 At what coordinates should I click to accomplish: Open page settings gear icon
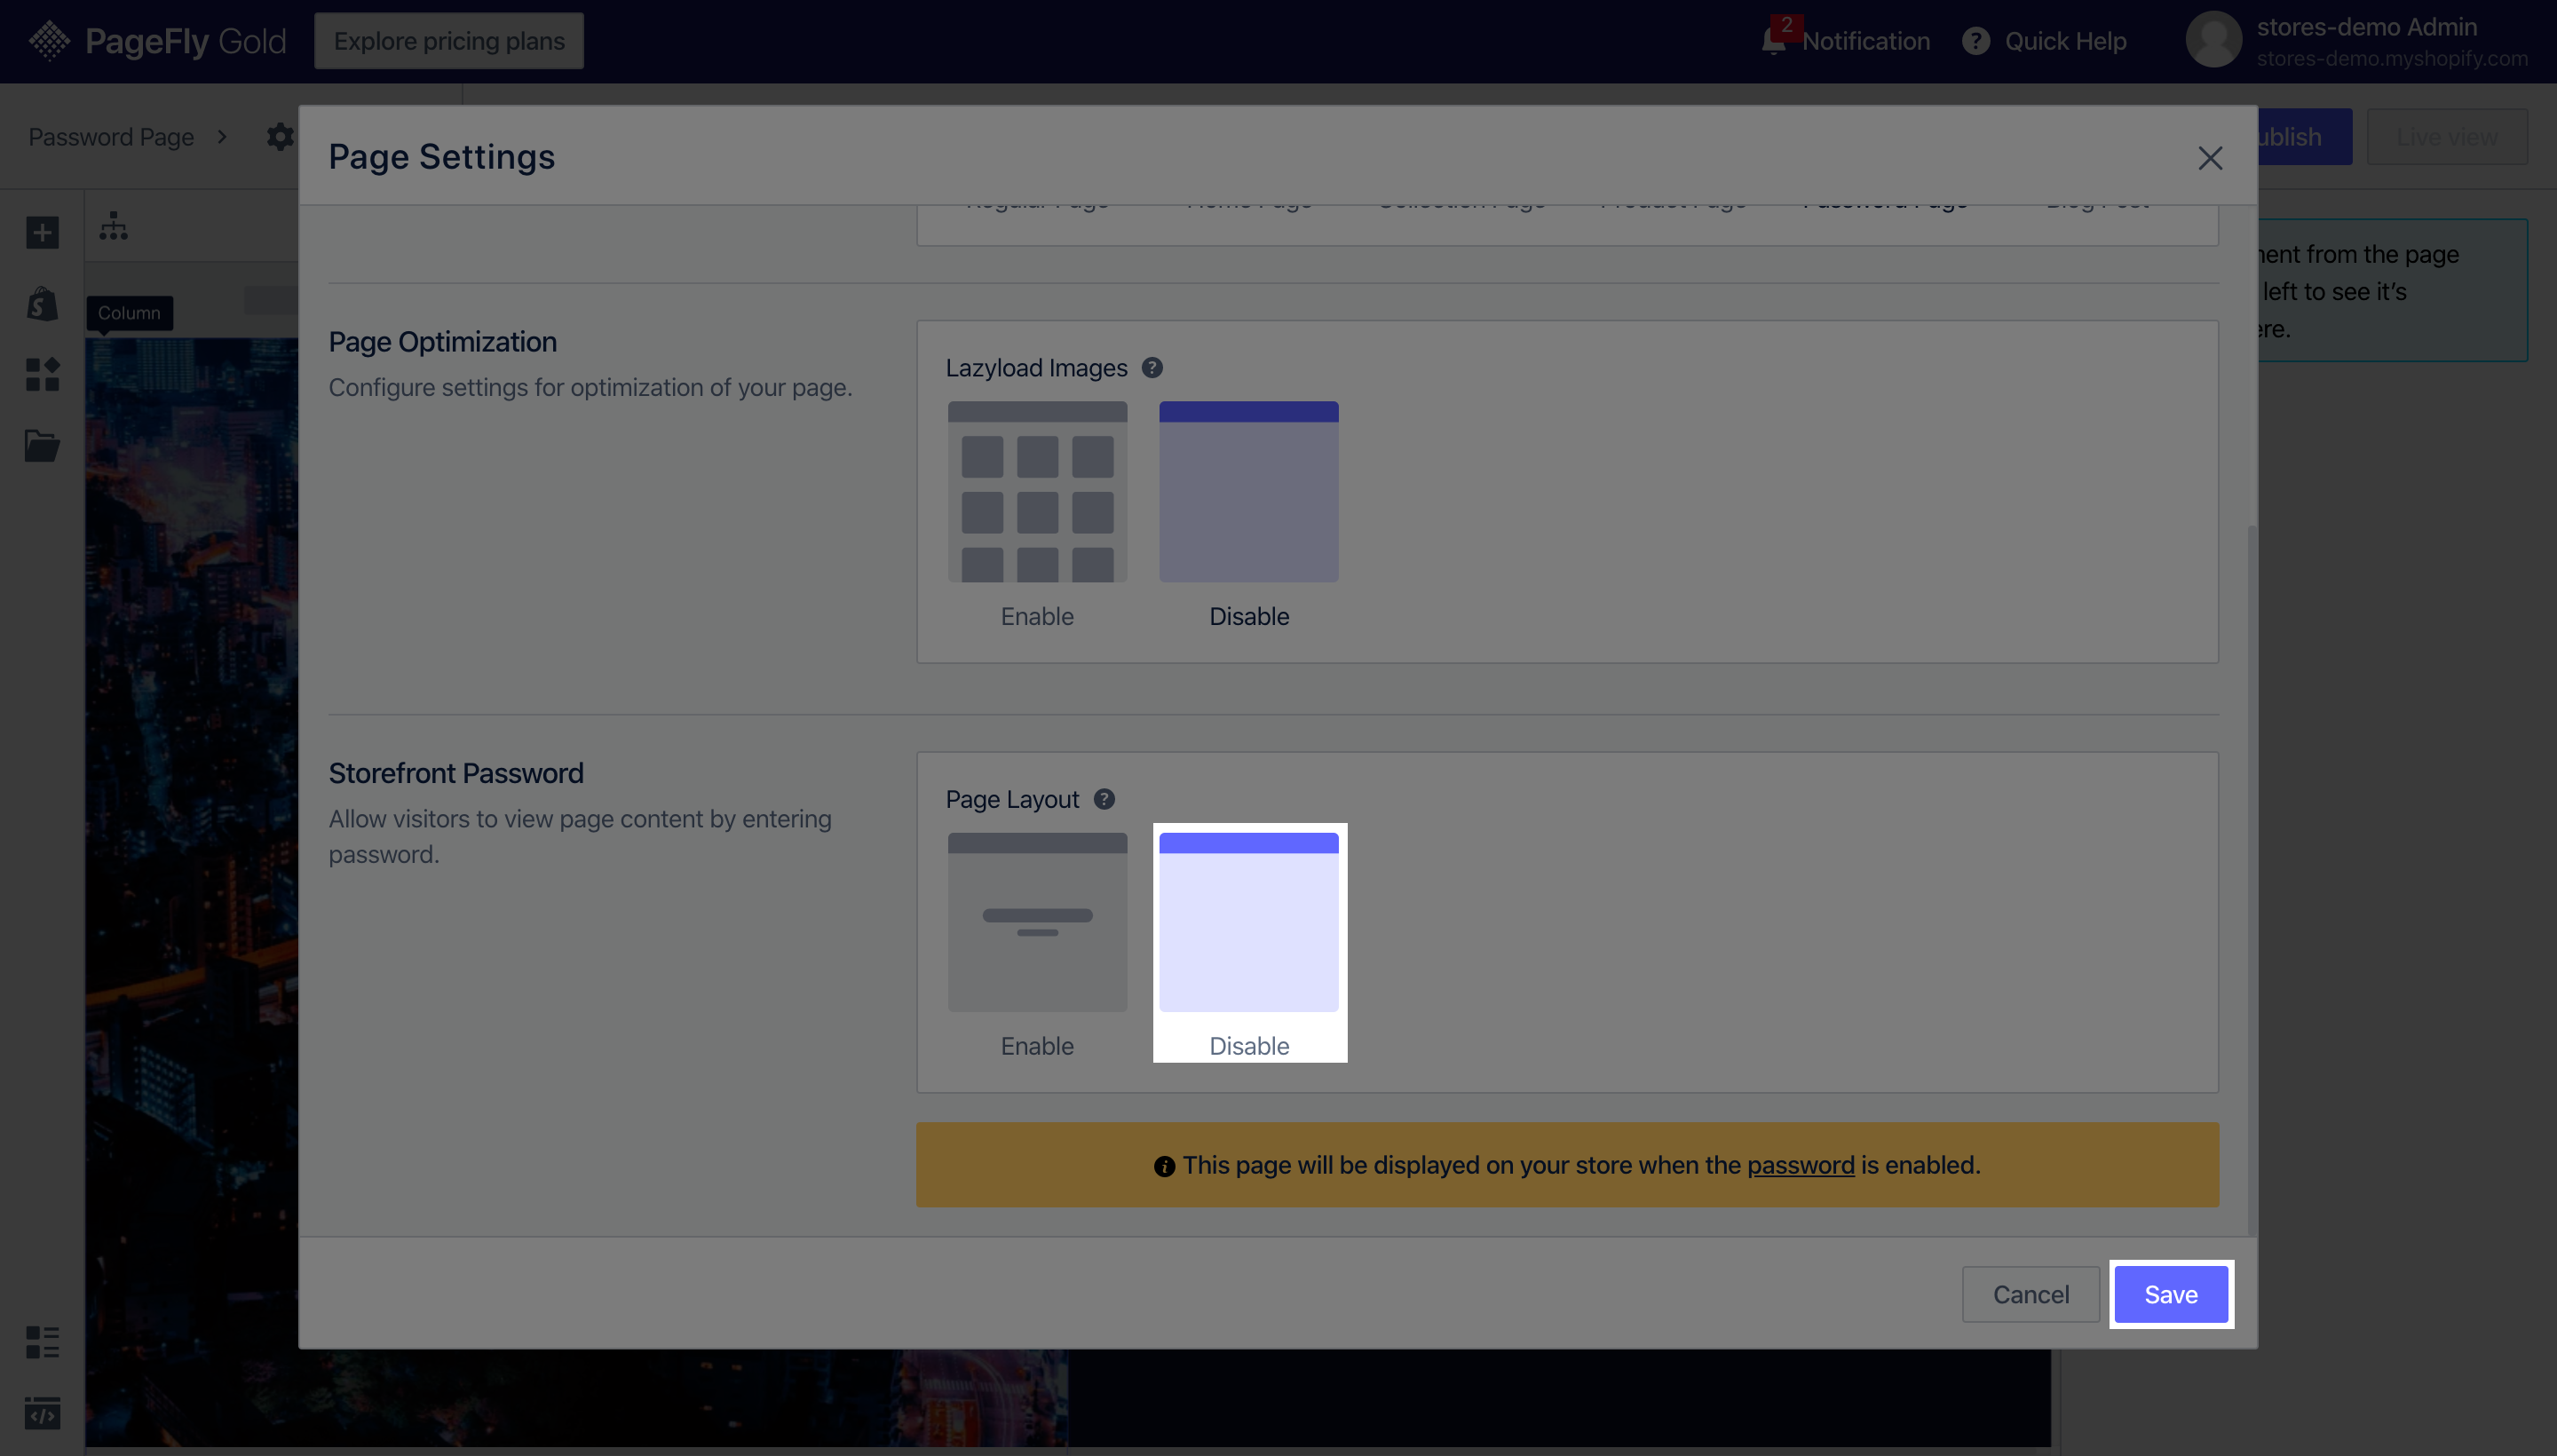pyautogui.click(x=280, y=137)
